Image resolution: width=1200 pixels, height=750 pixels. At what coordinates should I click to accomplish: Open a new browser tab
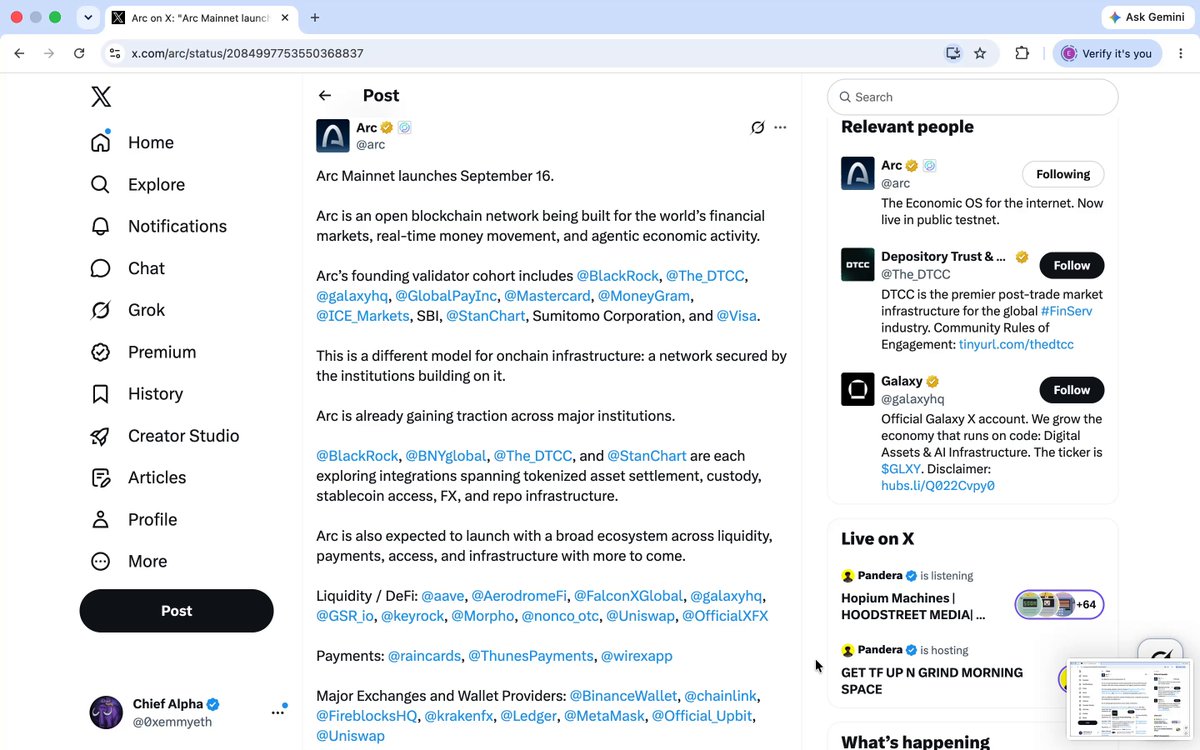(x=315, y=17)
